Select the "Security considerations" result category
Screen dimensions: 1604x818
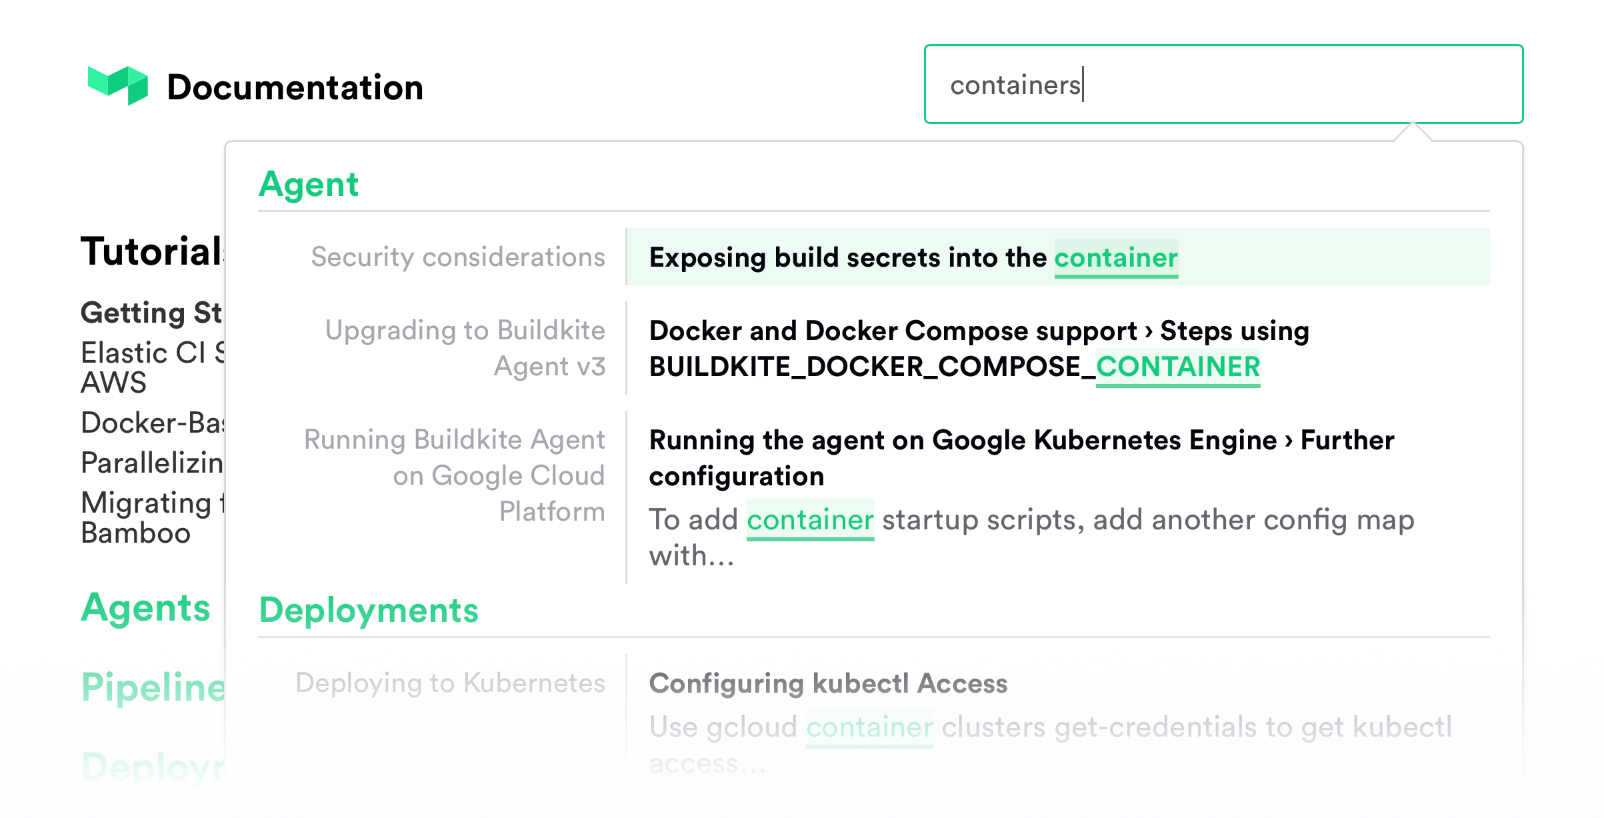pyautogui.click(x=457, y=258)
